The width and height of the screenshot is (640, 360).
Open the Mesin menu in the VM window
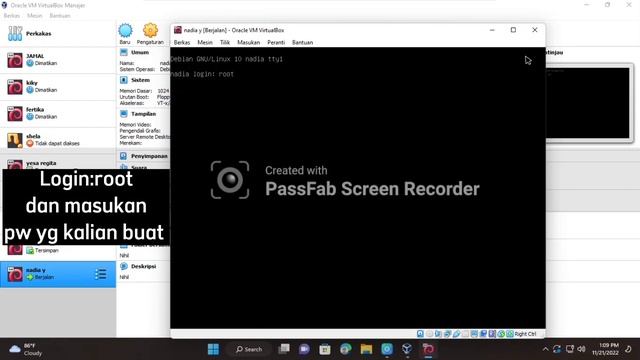pyautogui.click(x=205, y=42)
